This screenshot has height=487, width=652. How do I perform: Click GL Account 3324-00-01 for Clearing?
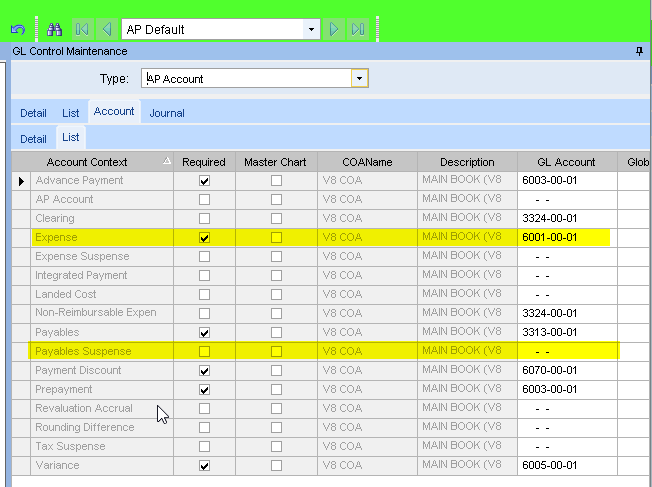click(x=567, y=218)
